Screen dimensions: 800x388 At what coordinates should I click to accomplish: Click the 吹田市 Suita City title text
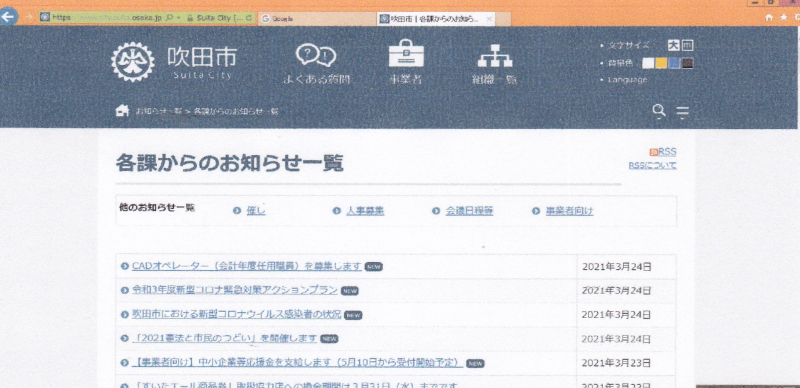(202, 62)
